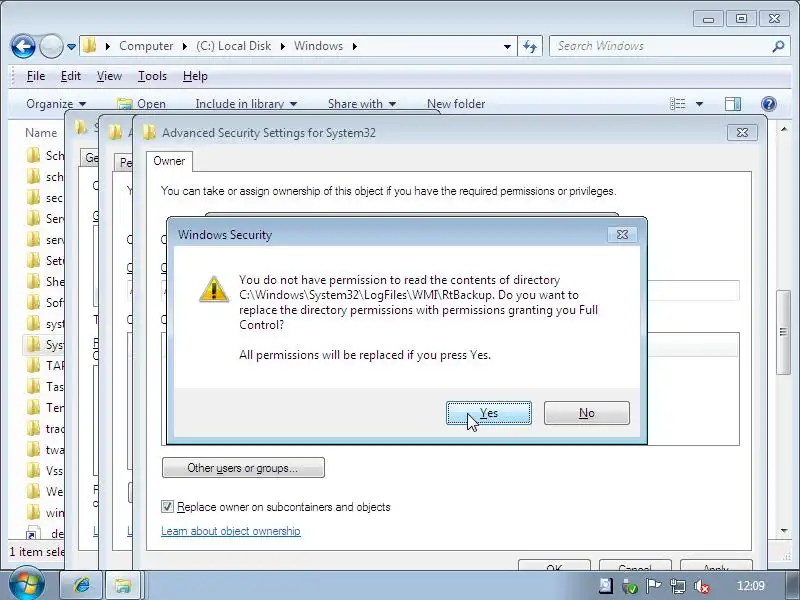The height and width of the screenshot is (600, 800).
Task: Click the address bar folder icon
Action: coord(90,46)
